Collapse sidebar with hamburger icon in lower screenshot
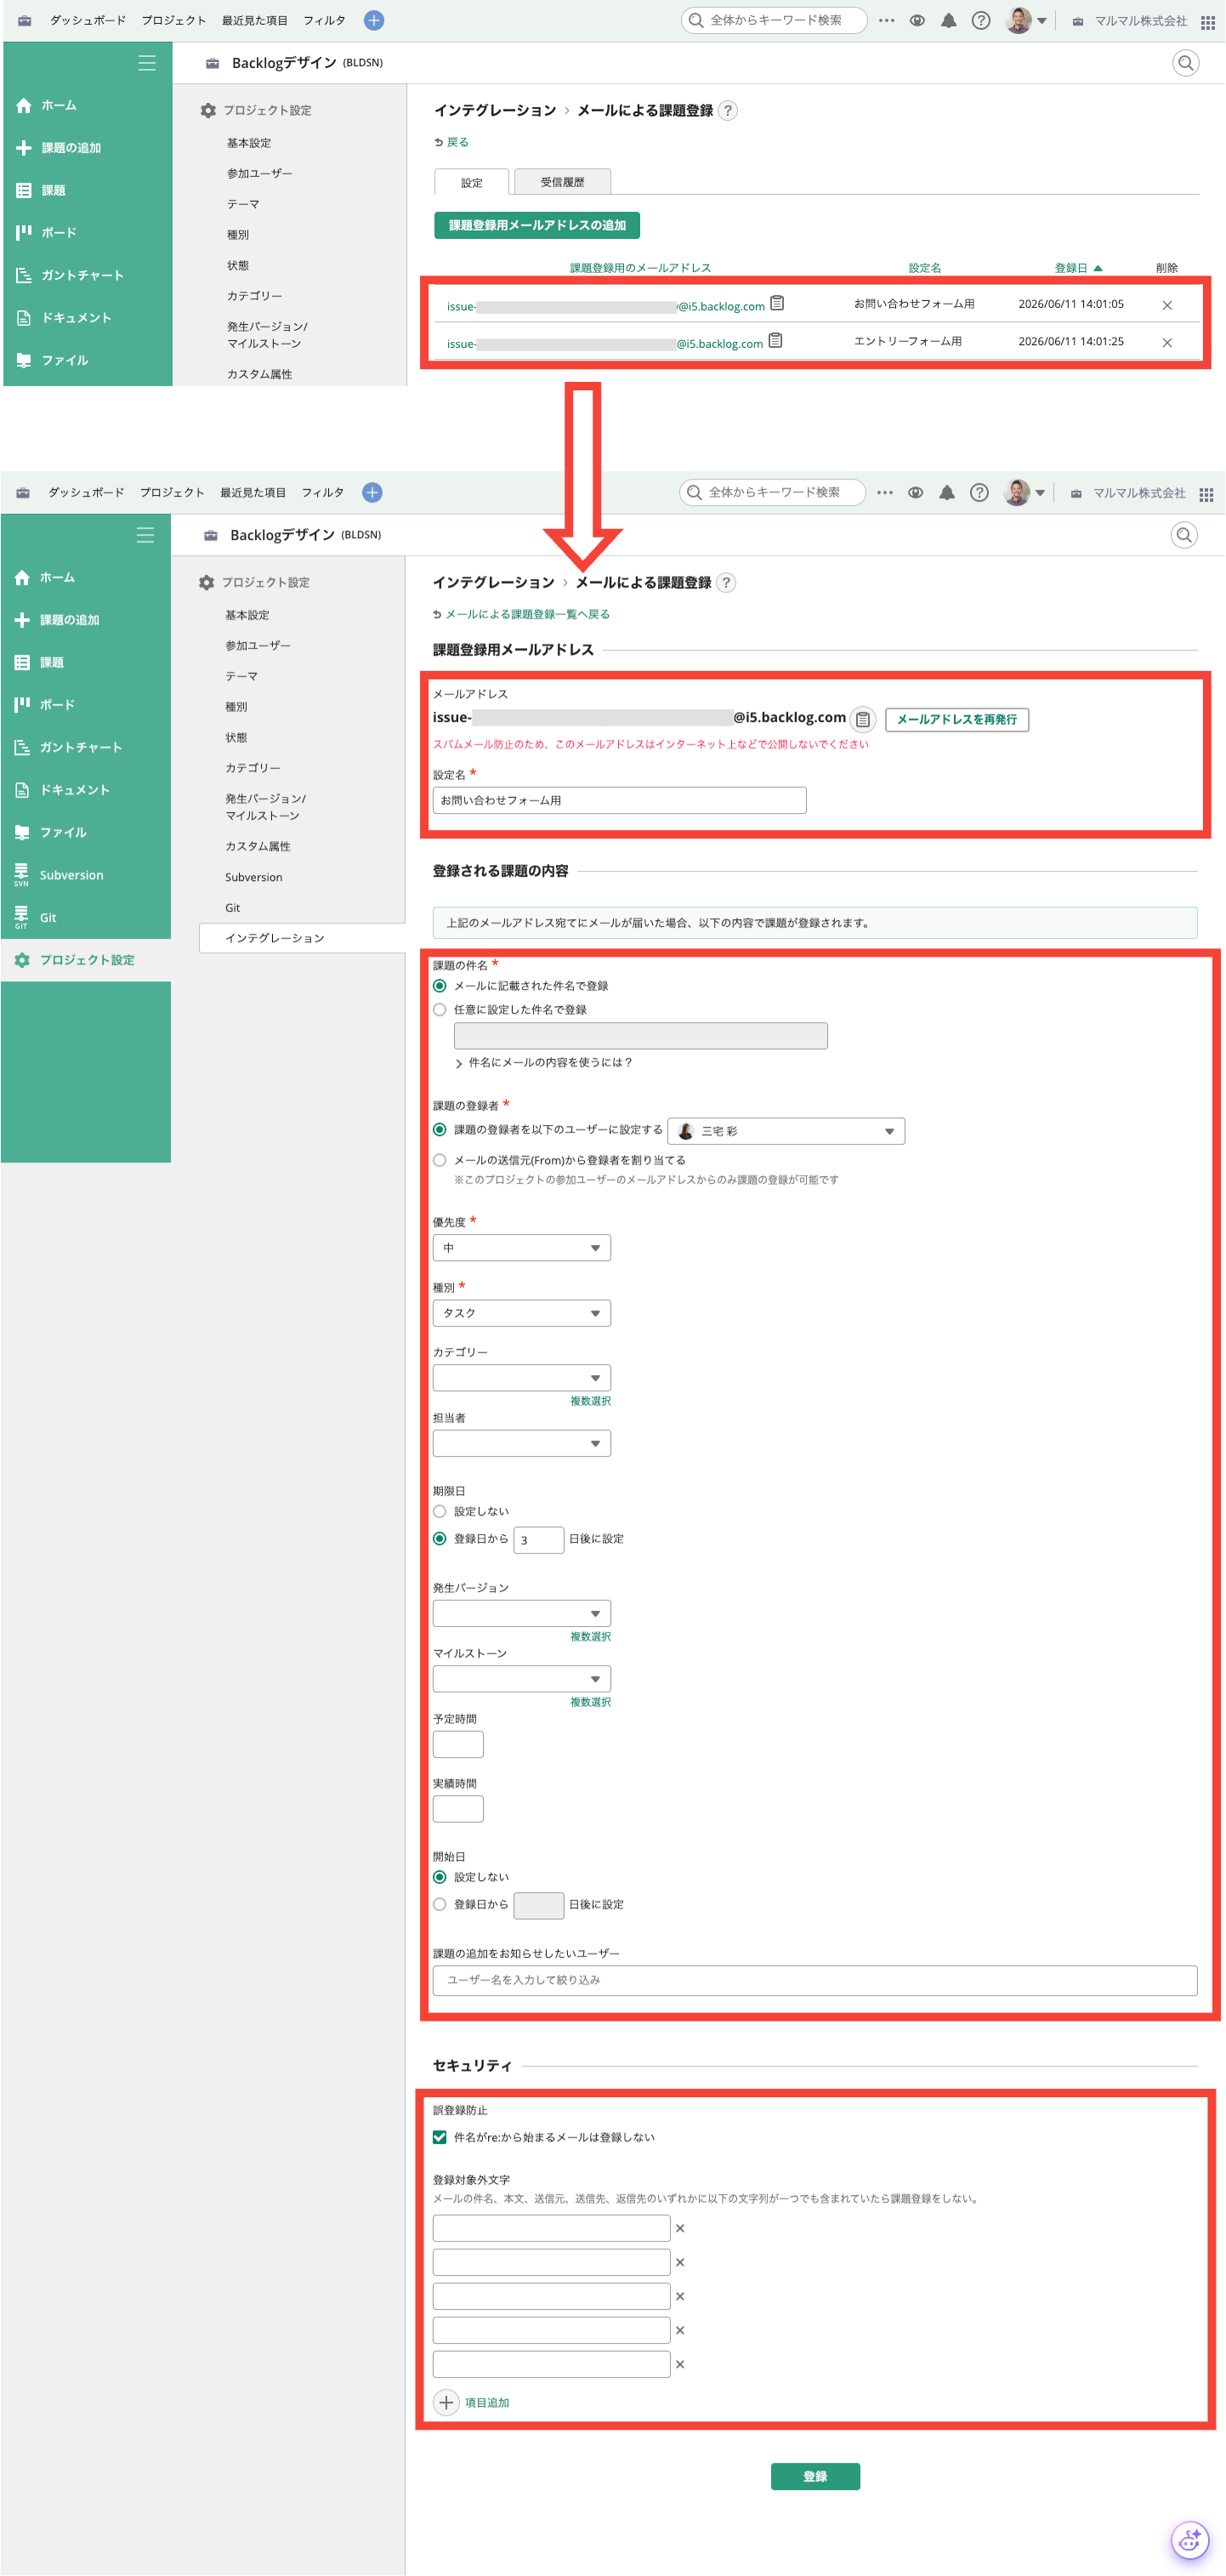This screenshot has height=2576, width=1226. pyautogui.click(x=145, y=535)
